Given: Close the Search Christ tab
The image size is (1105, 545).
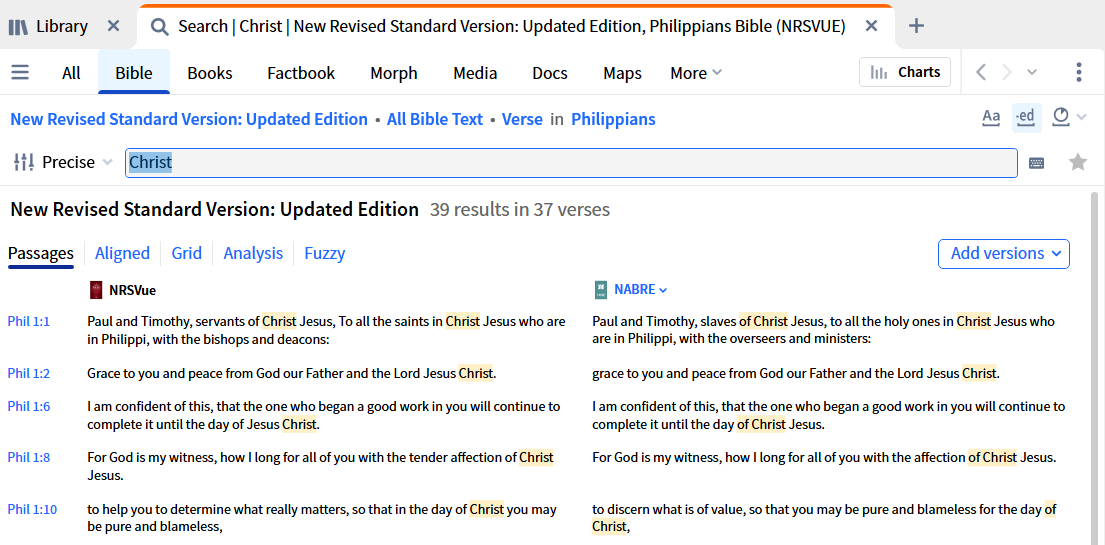Looking at the screenshot, I should tap(871, 27).
